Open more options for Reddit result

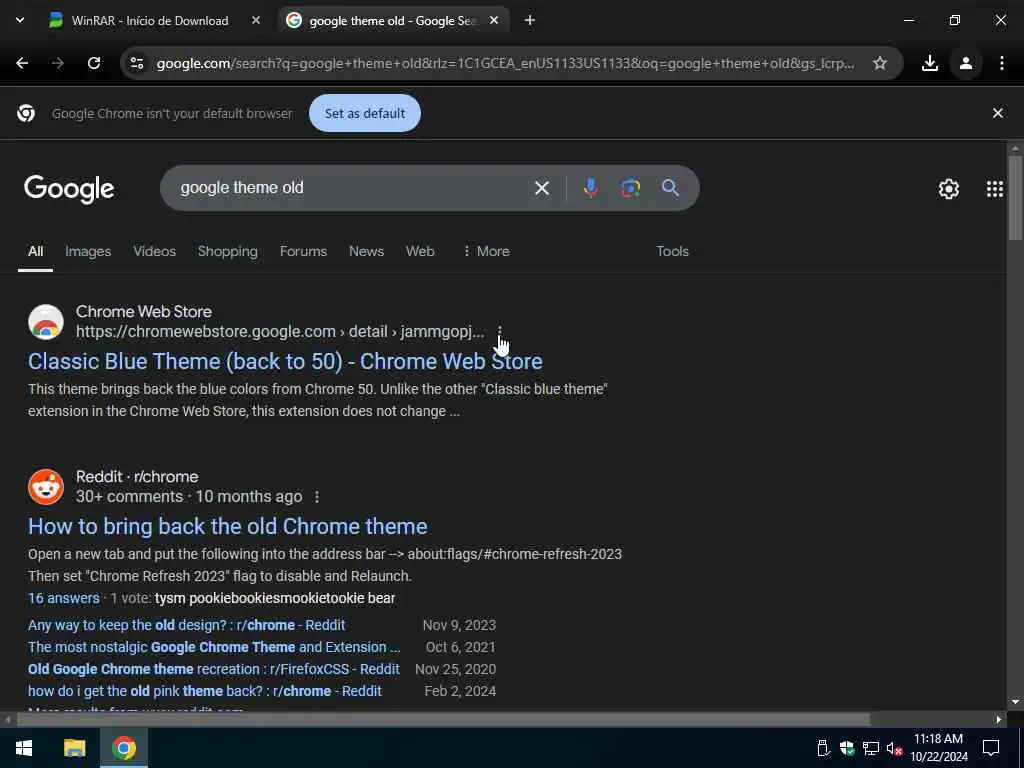pyautogui.click(x=317, y=497)
